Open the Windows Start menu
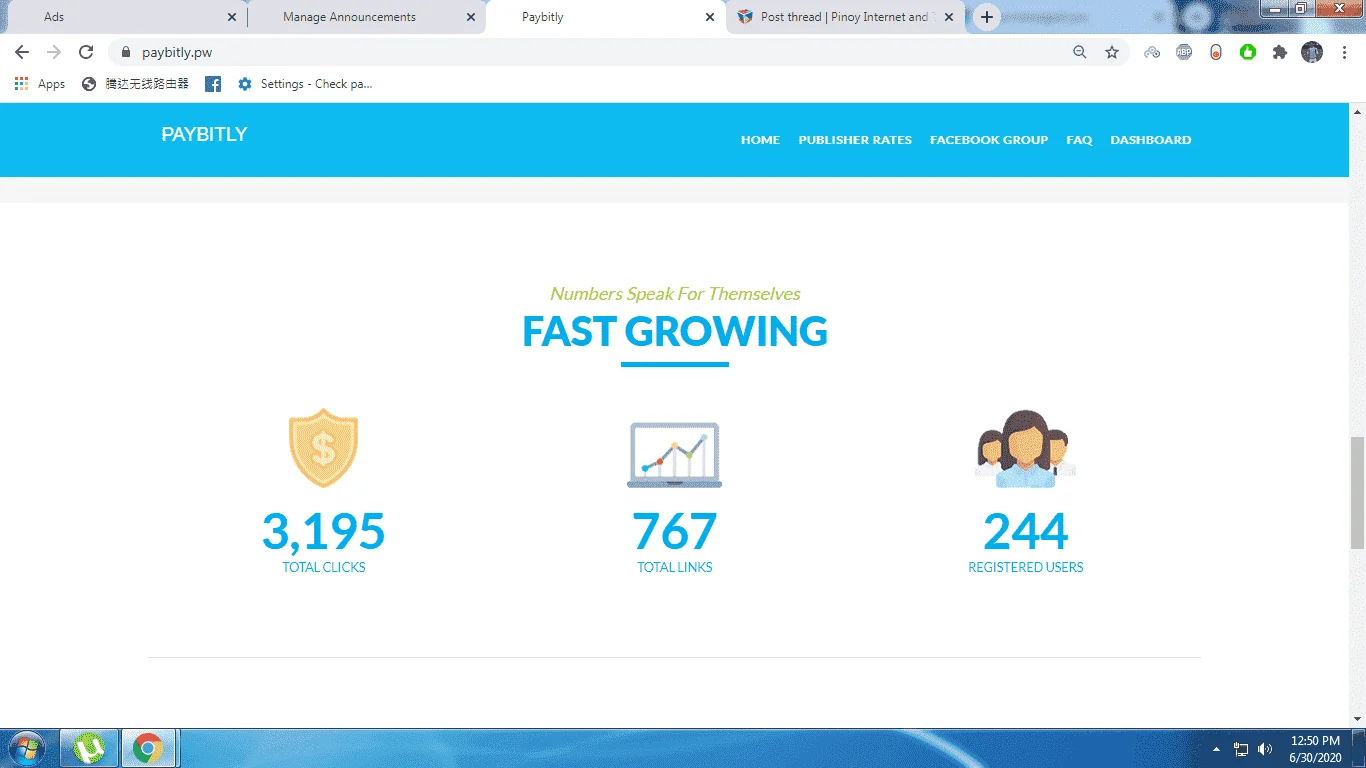 click(26, 748)
